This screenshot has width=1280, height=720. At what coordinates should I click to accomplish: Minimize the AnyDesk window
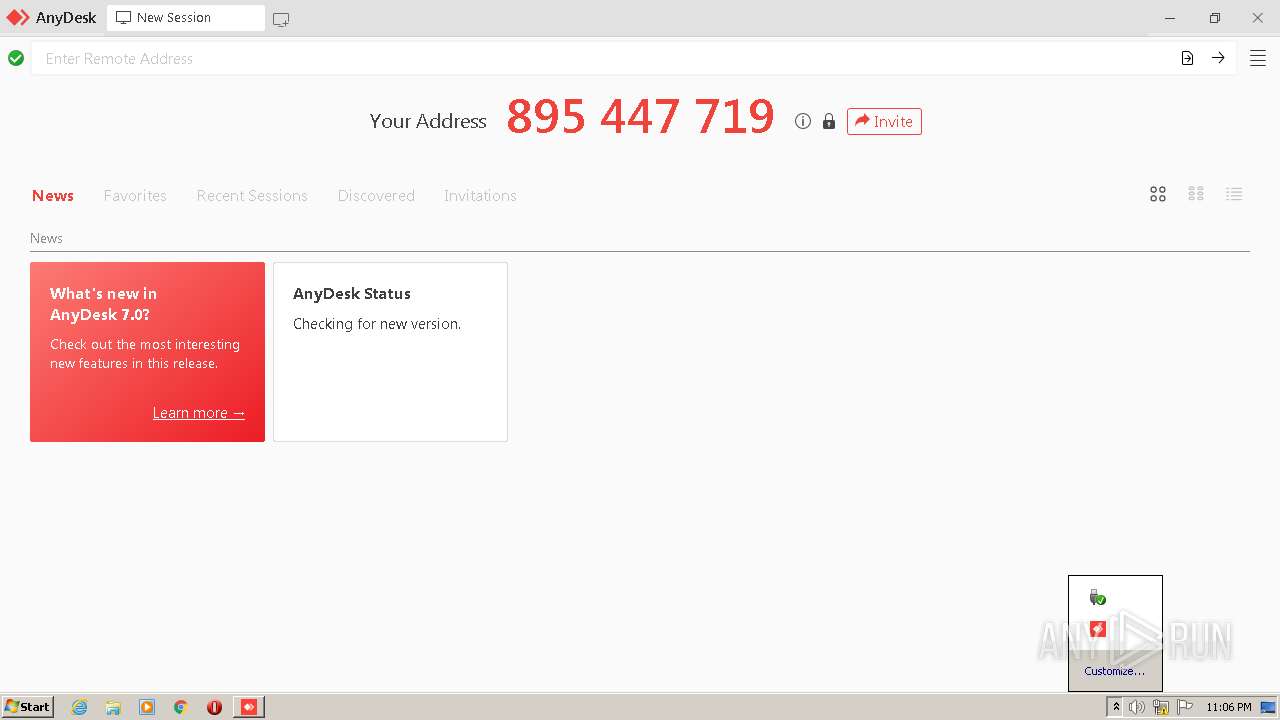click(1171, 18)
